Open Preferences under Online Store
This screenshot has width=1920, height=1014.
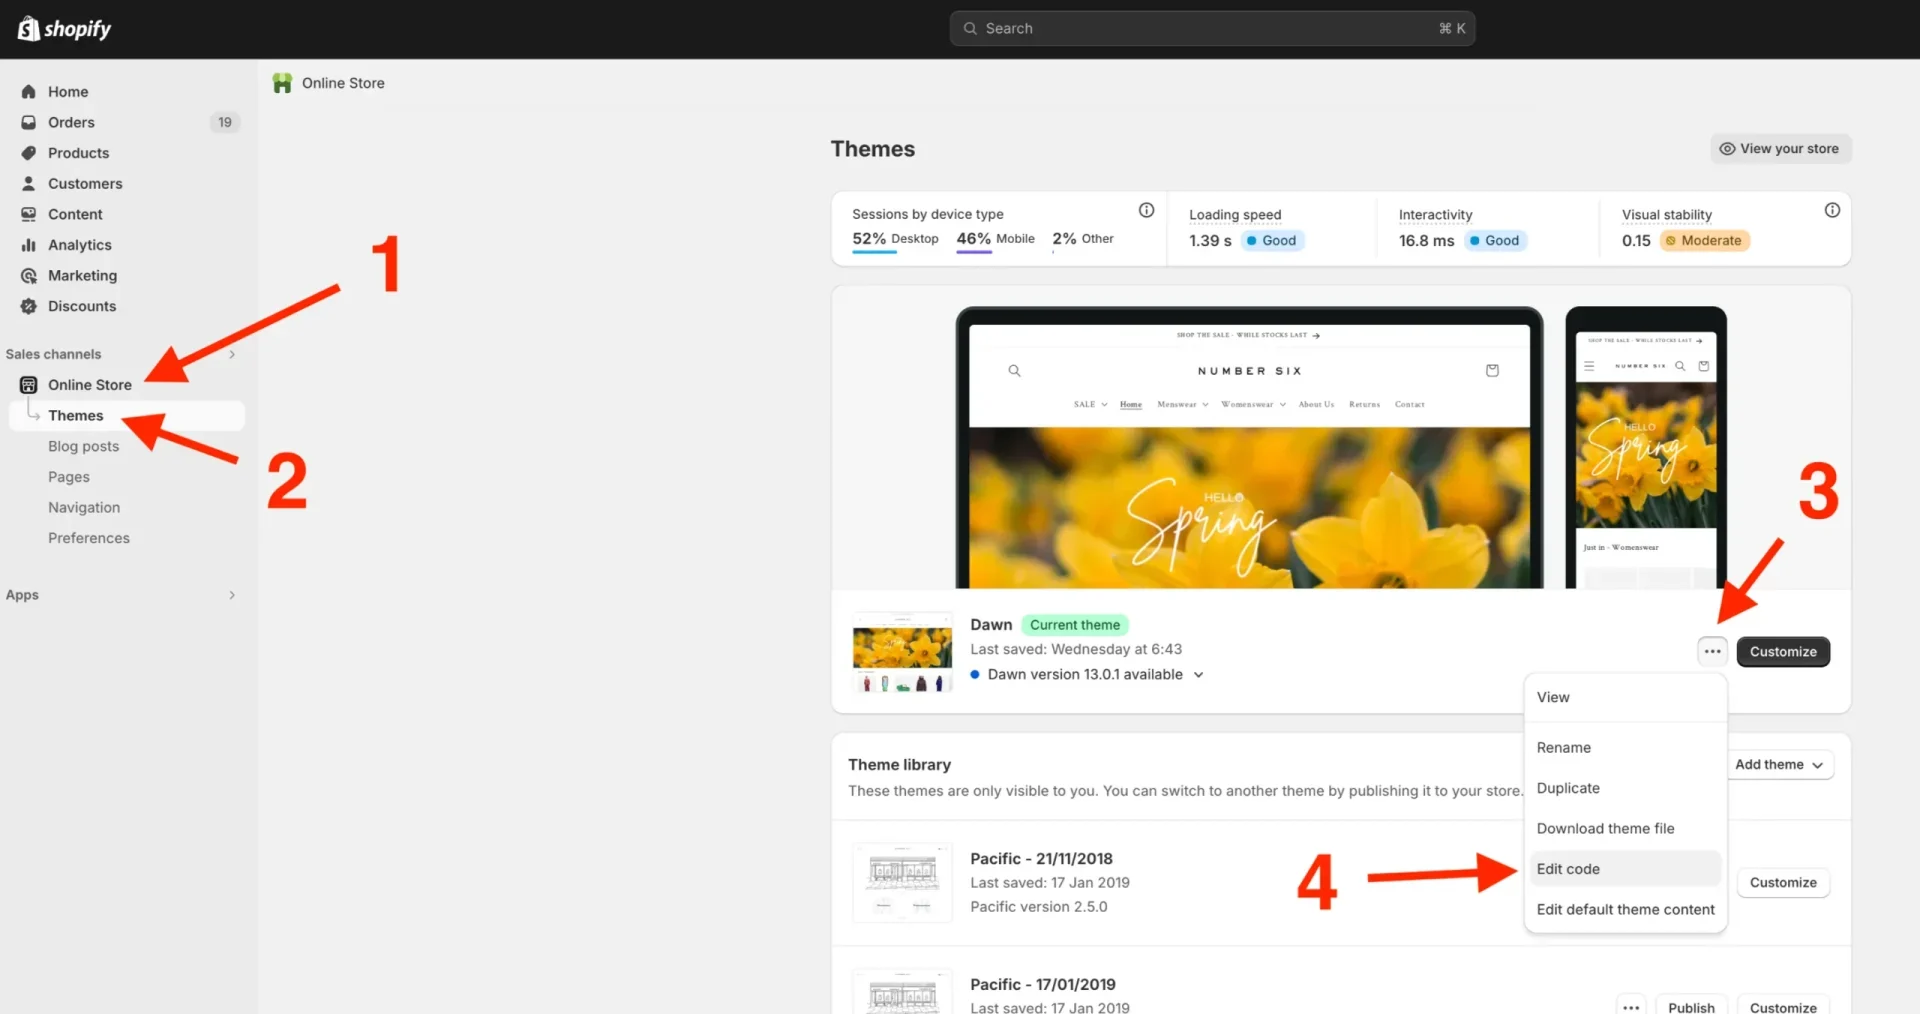coord(88,538)
